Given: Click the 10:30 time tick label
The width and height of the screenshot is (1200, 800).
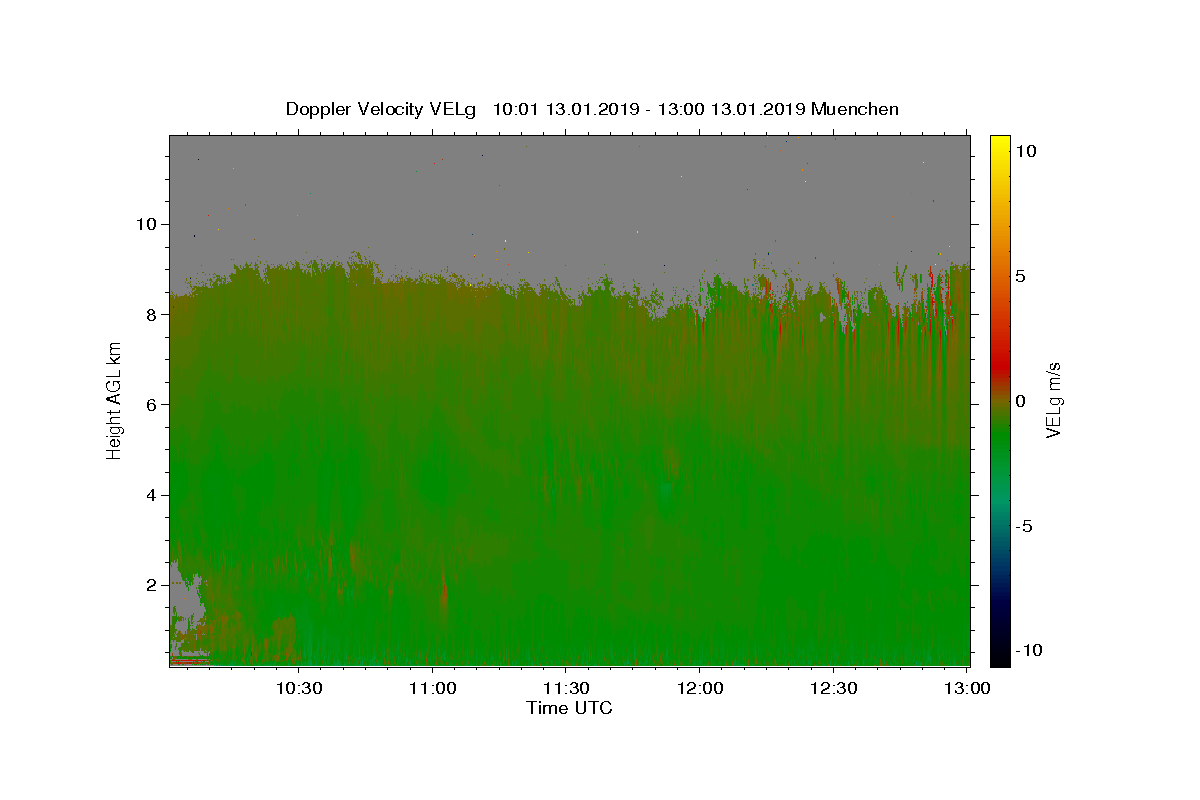Looking at the screenshot, I should (298, 688).
